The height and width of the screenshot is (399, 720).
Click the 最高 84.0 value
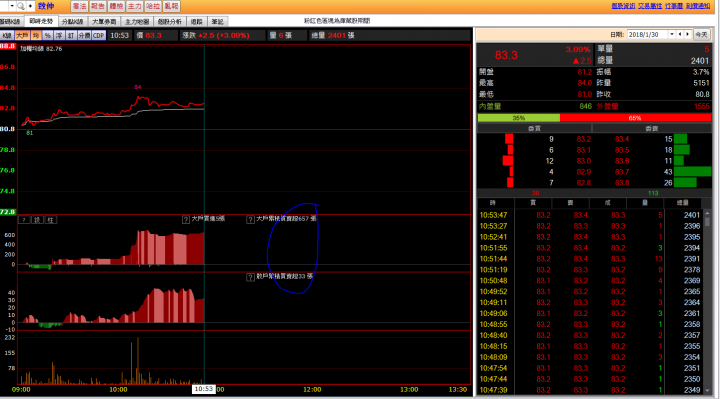[x=585, y=83]
